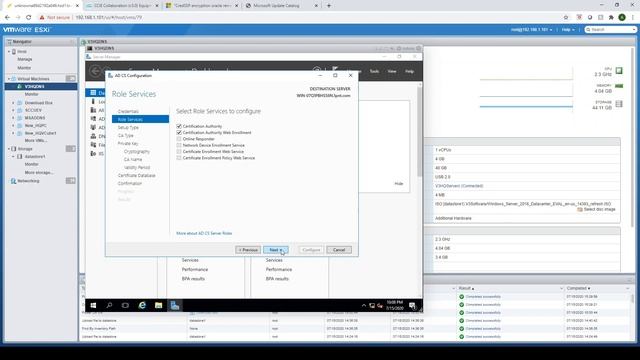Open the Action Center notification icon
This screenshot has width=640, height=360.
click(412, 306)
